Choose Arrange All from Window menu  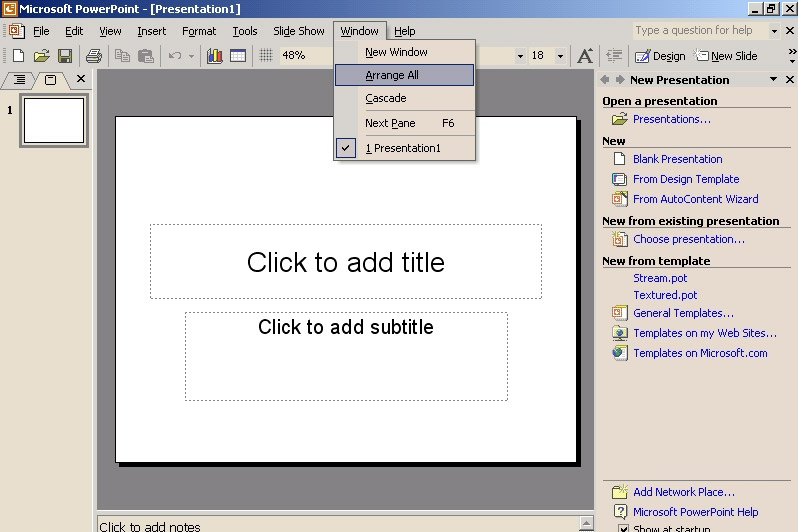pyautogui.click(x=392, y=75)
